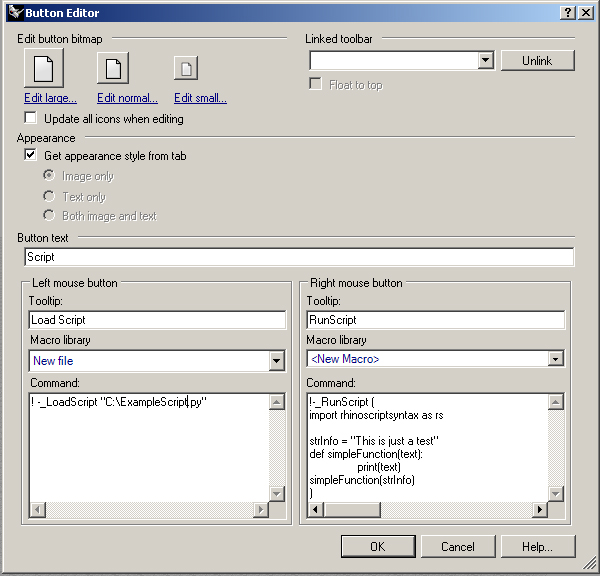The width and height of the screenshot is (600, 576).
Task: Click the large button bitmap icon
Action: [43, 68]
